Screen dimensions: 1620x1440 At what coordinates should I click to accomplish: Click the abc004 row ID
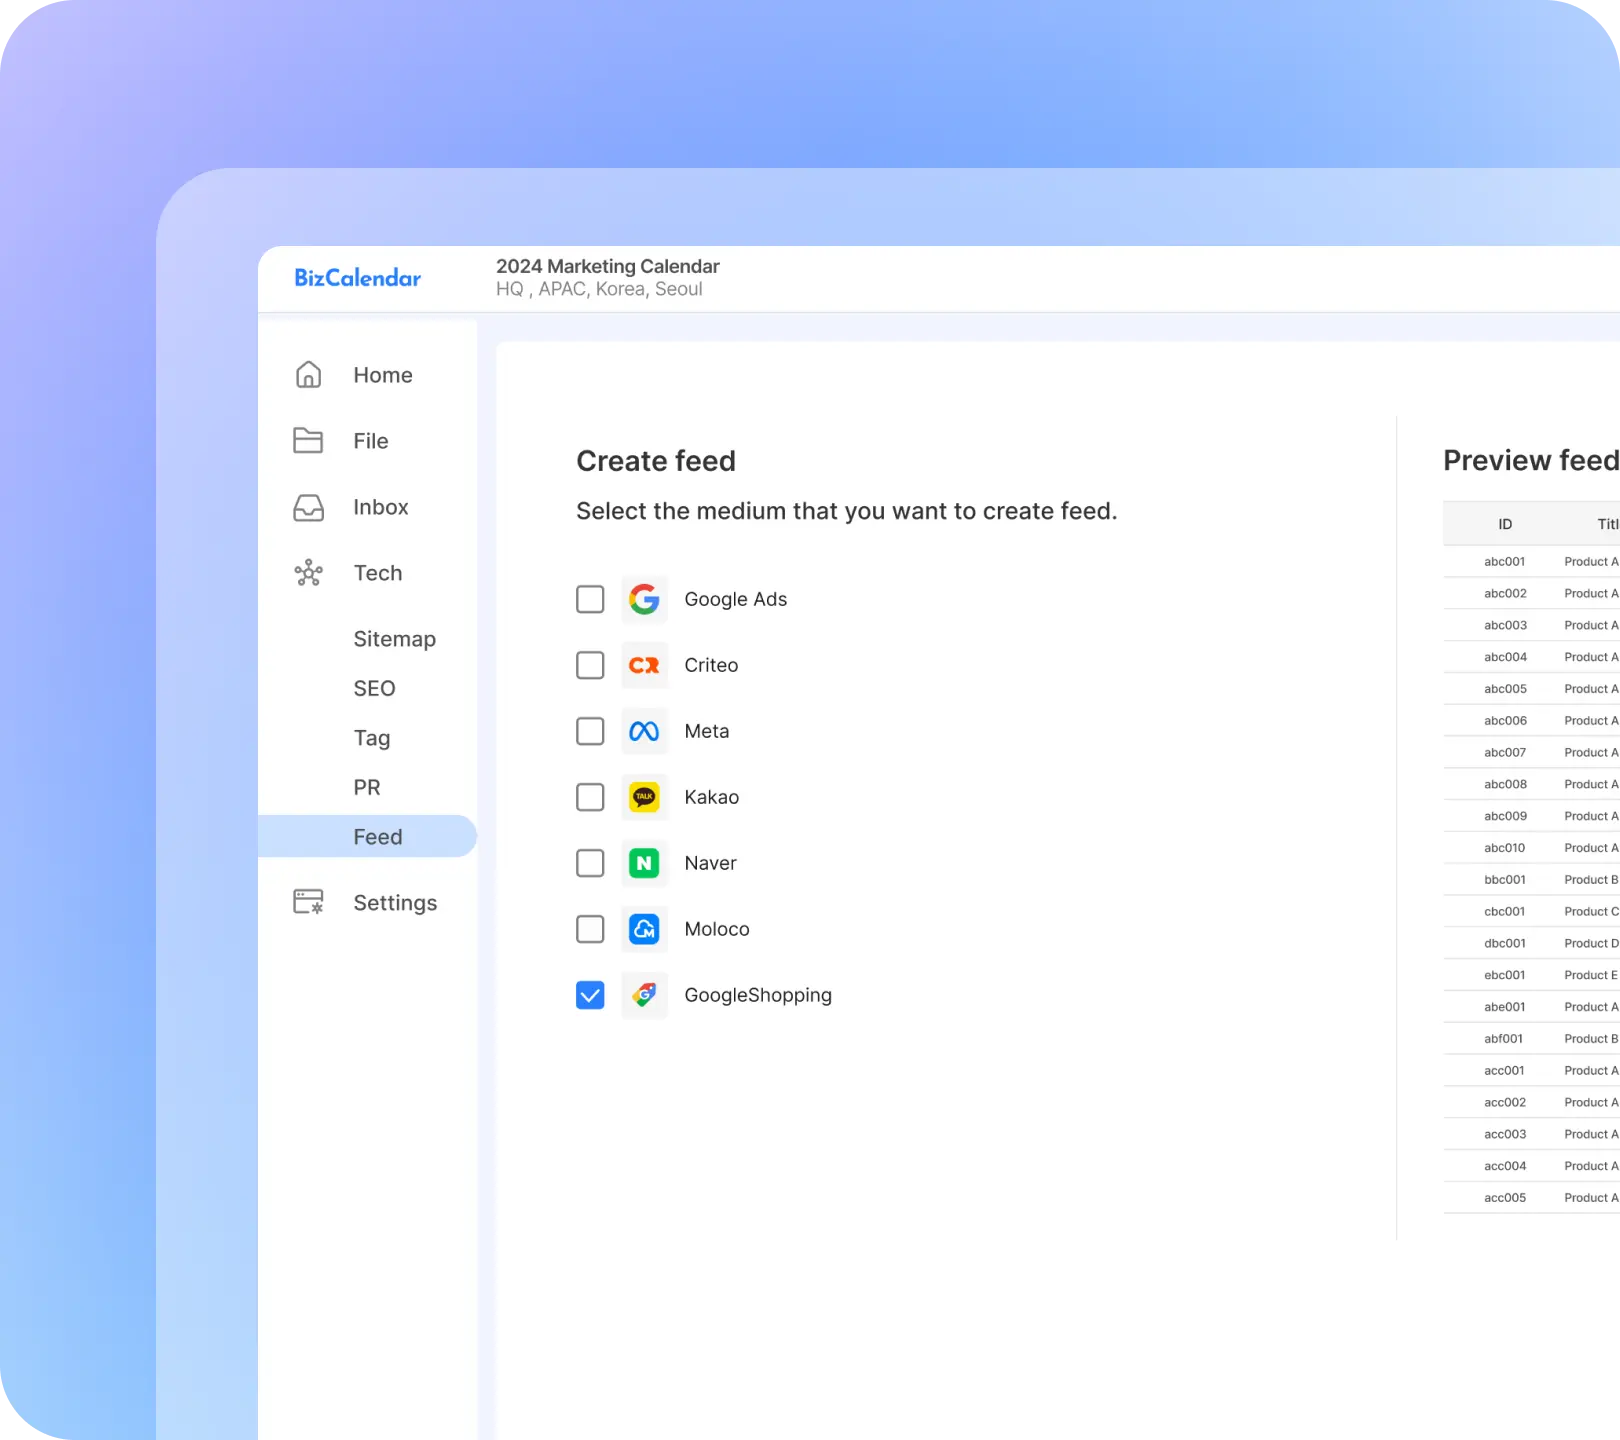click(1505, 657)
